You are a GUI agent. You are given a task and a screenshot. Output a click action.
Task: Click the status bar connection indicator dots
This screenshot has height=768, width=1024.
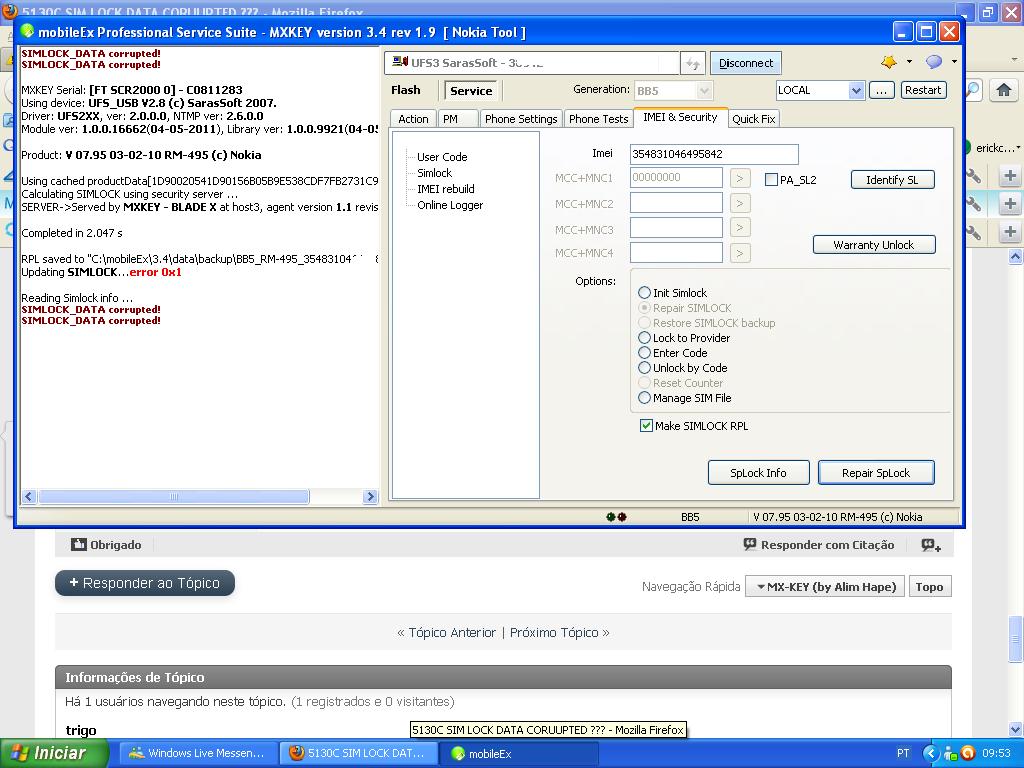[x=616, y=517]
